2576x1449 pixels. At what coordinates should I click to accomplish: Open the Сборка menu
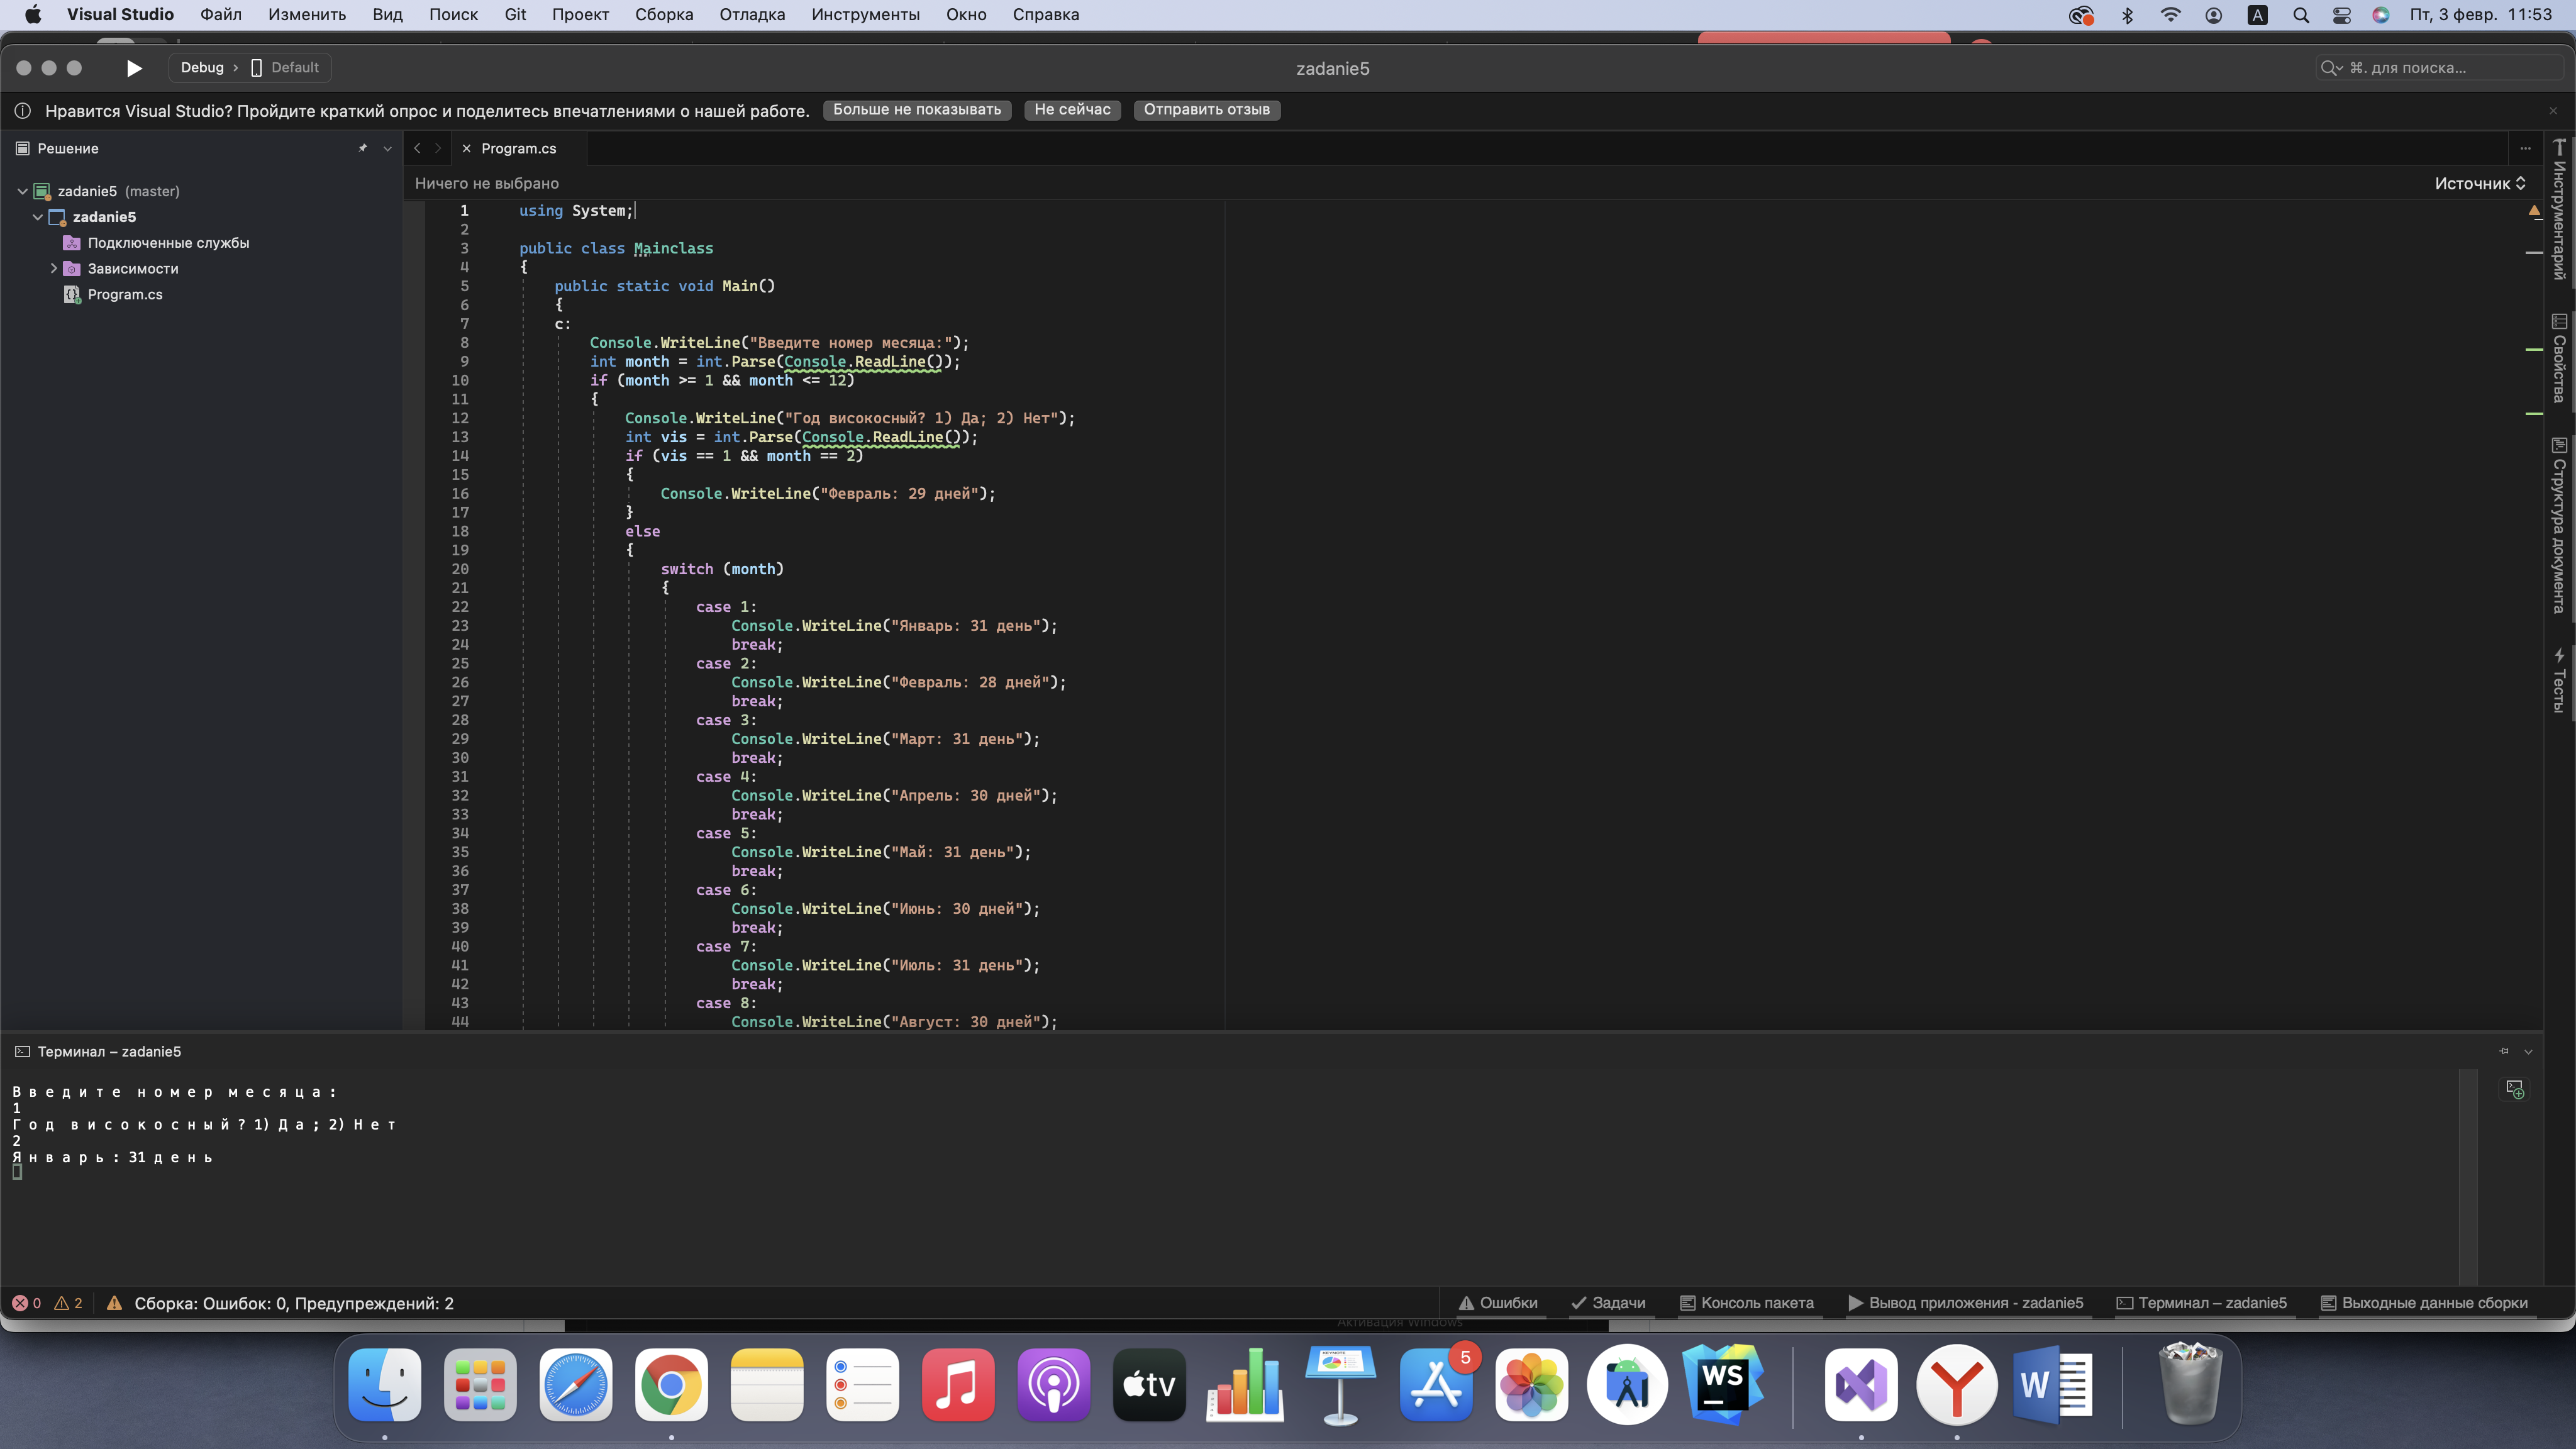pos(664,15)
